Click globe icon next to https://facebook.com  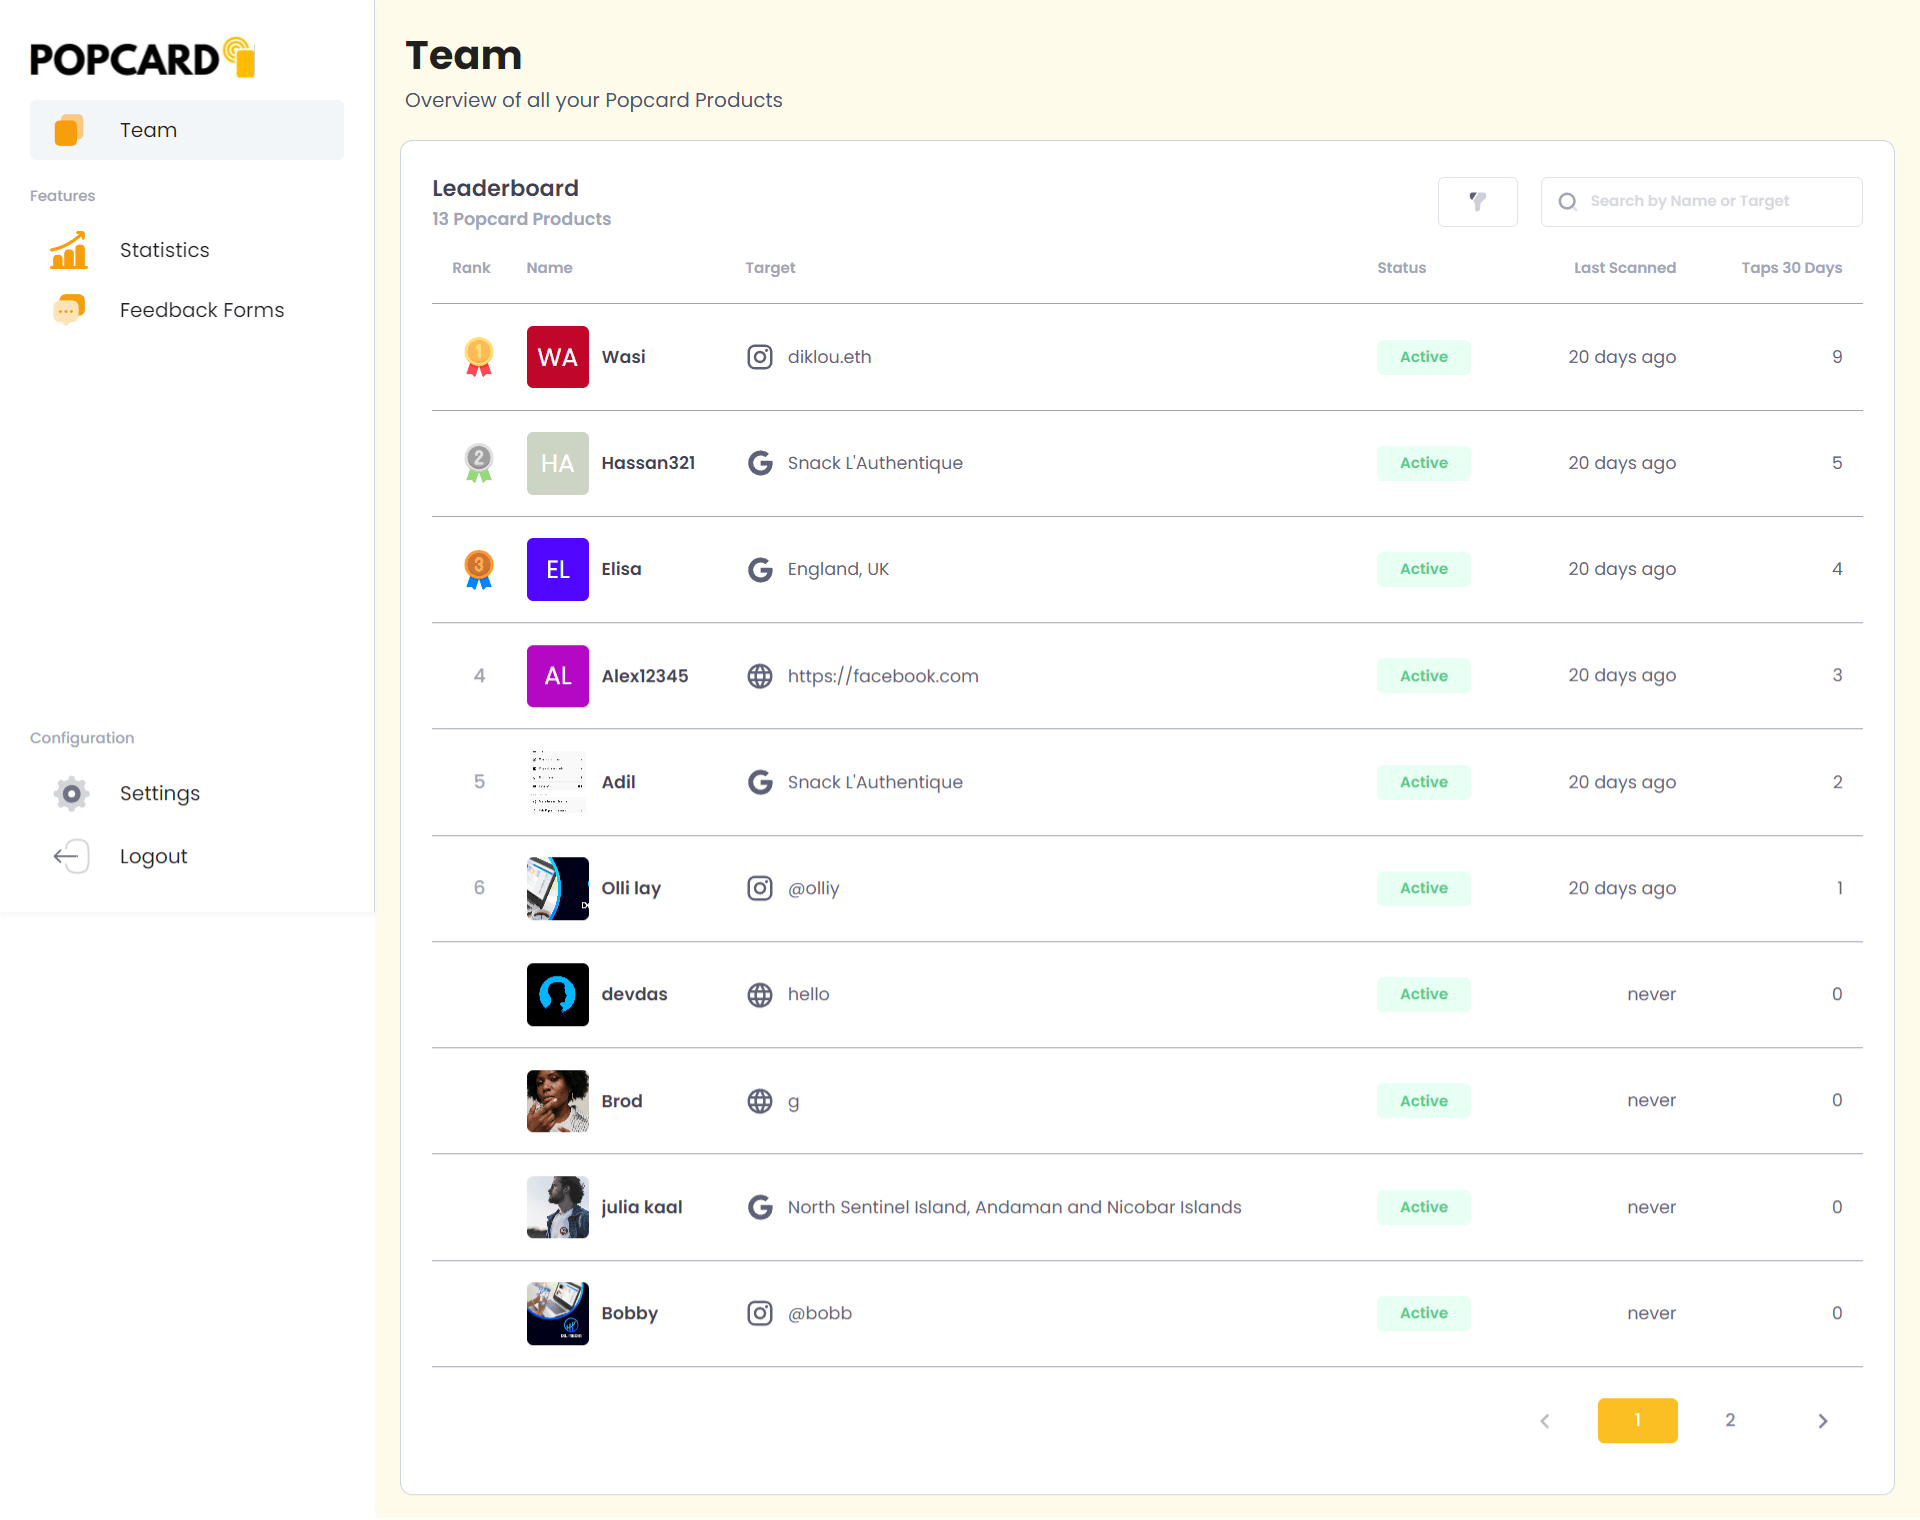pos(760,676)
